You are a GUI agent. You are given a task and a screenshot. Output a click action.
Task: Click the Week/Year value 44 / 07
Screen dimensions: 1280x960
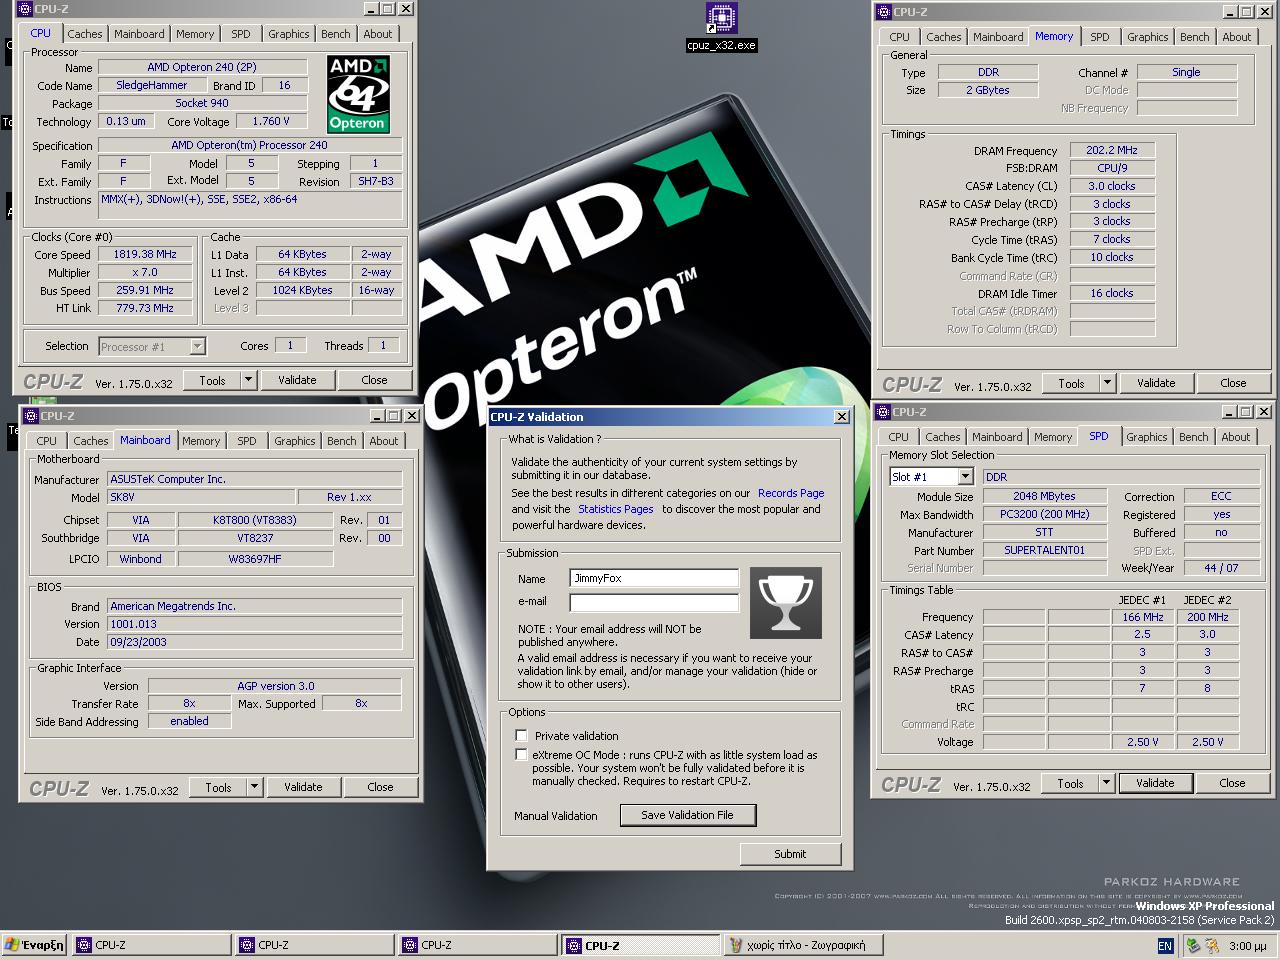click(1221, 568)
